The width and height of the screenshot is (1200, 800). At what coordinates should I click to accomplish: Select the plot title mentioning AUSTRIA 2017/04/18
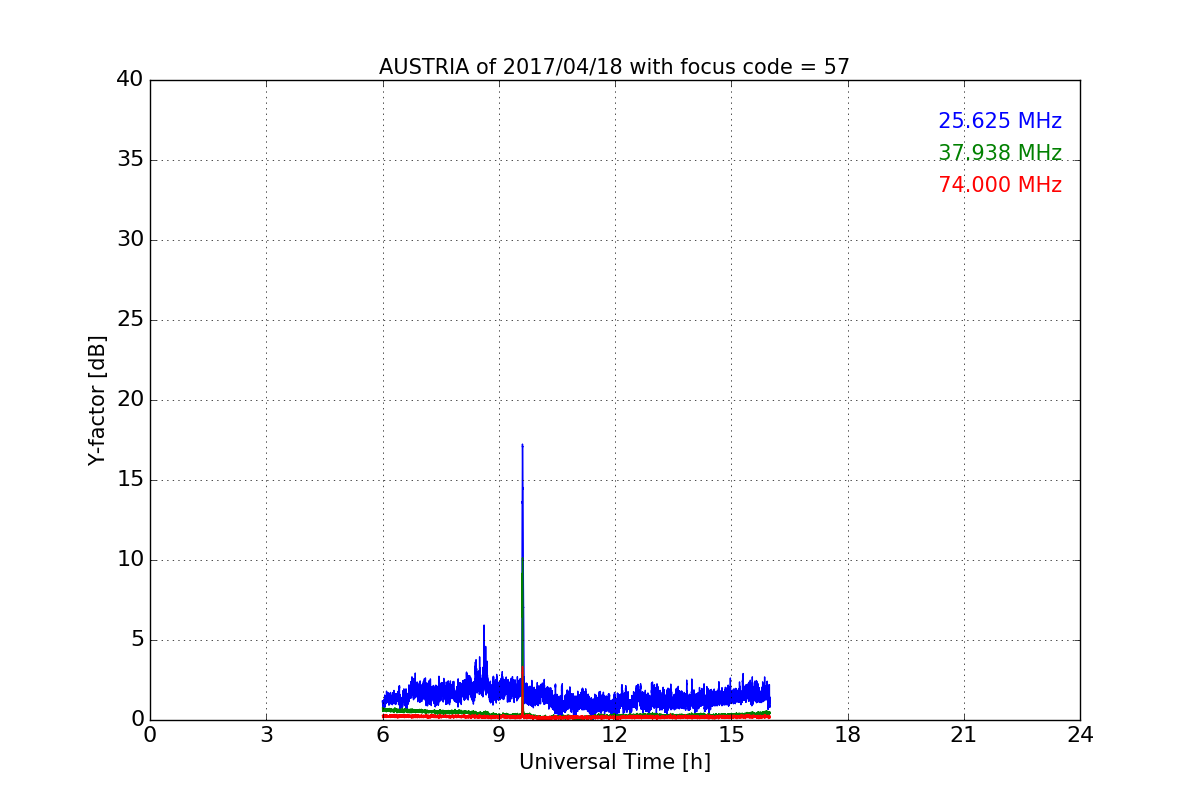[614, 67]
